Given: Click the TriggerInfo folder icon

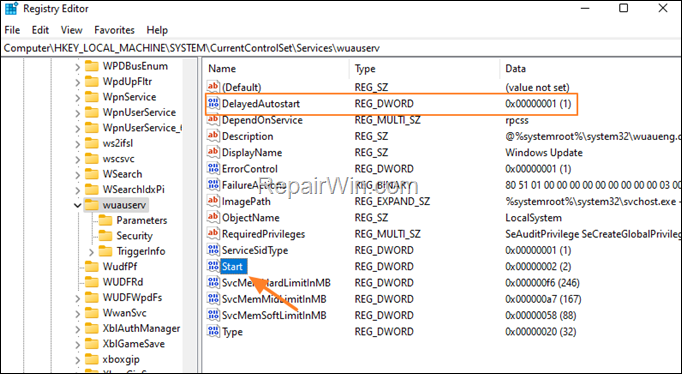Looking at the screenshot, I should coord(105,251).
